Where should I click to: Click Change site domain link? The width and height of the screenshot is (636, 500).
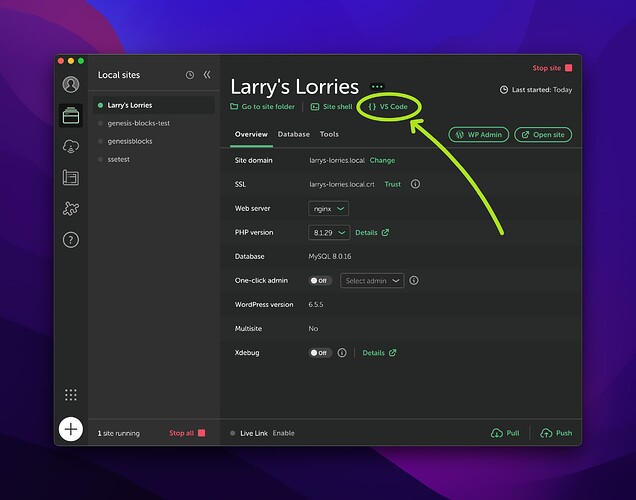click(x=382, y=160)
